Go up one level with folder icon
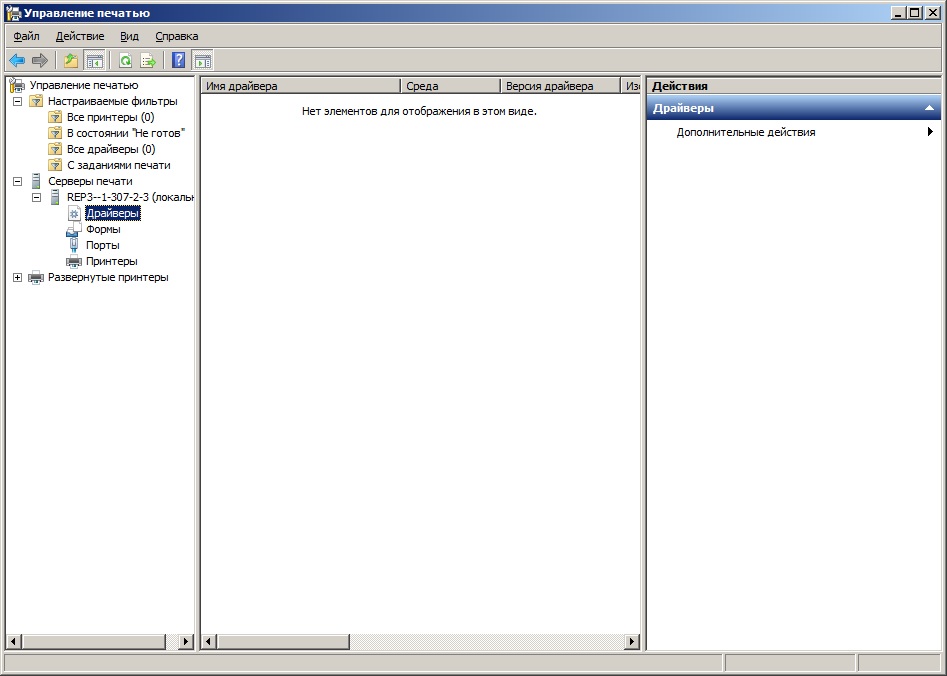 71,60
